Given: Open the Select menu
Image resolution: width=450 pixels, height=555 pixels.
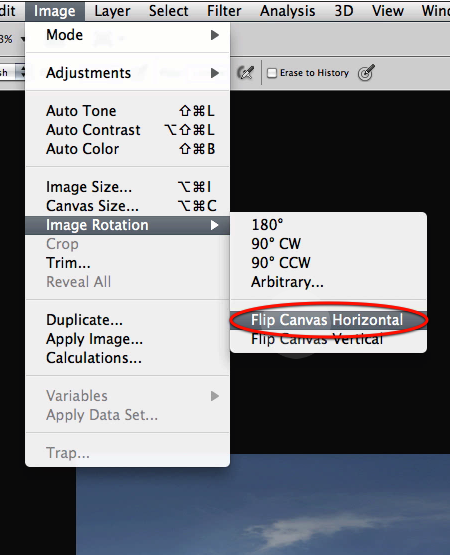Looking at the screenshot, I should click(169, 11).
